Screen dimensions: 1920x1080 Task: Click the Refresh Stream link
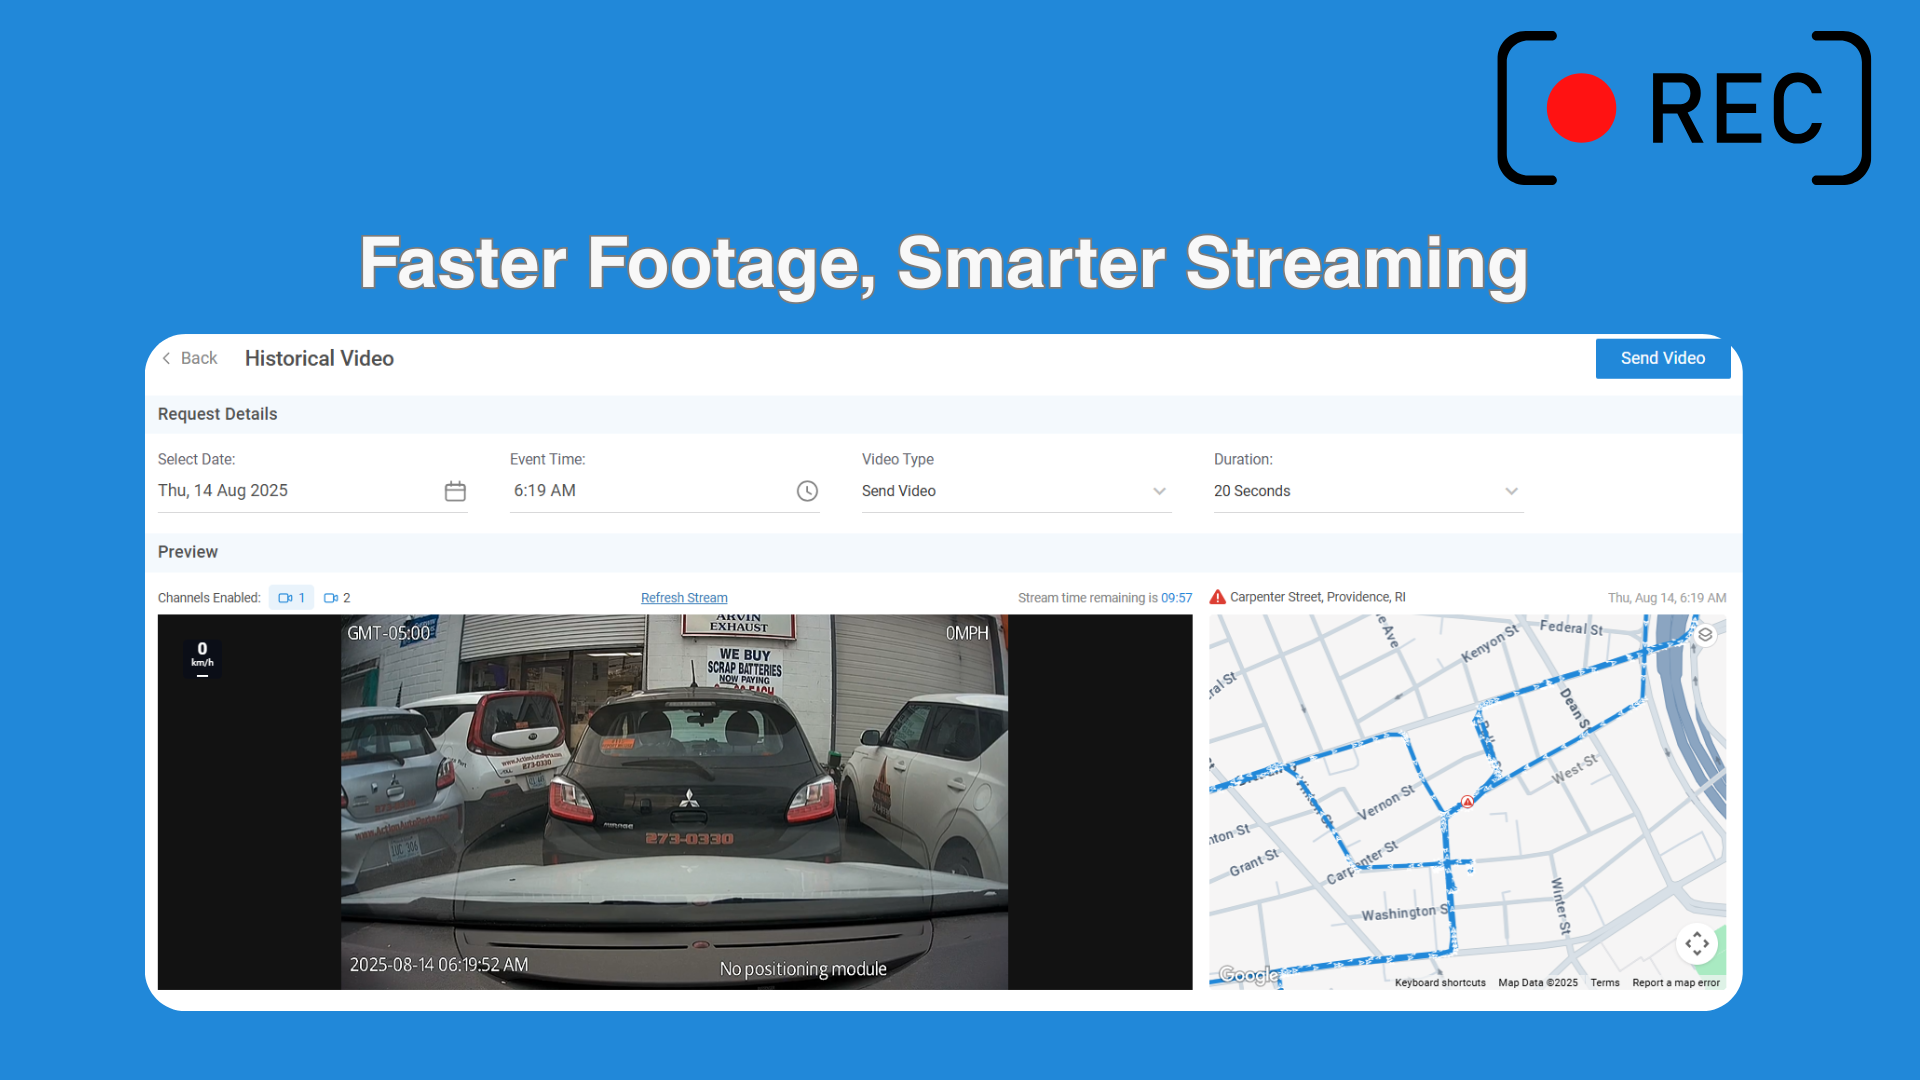coord(684,598)
